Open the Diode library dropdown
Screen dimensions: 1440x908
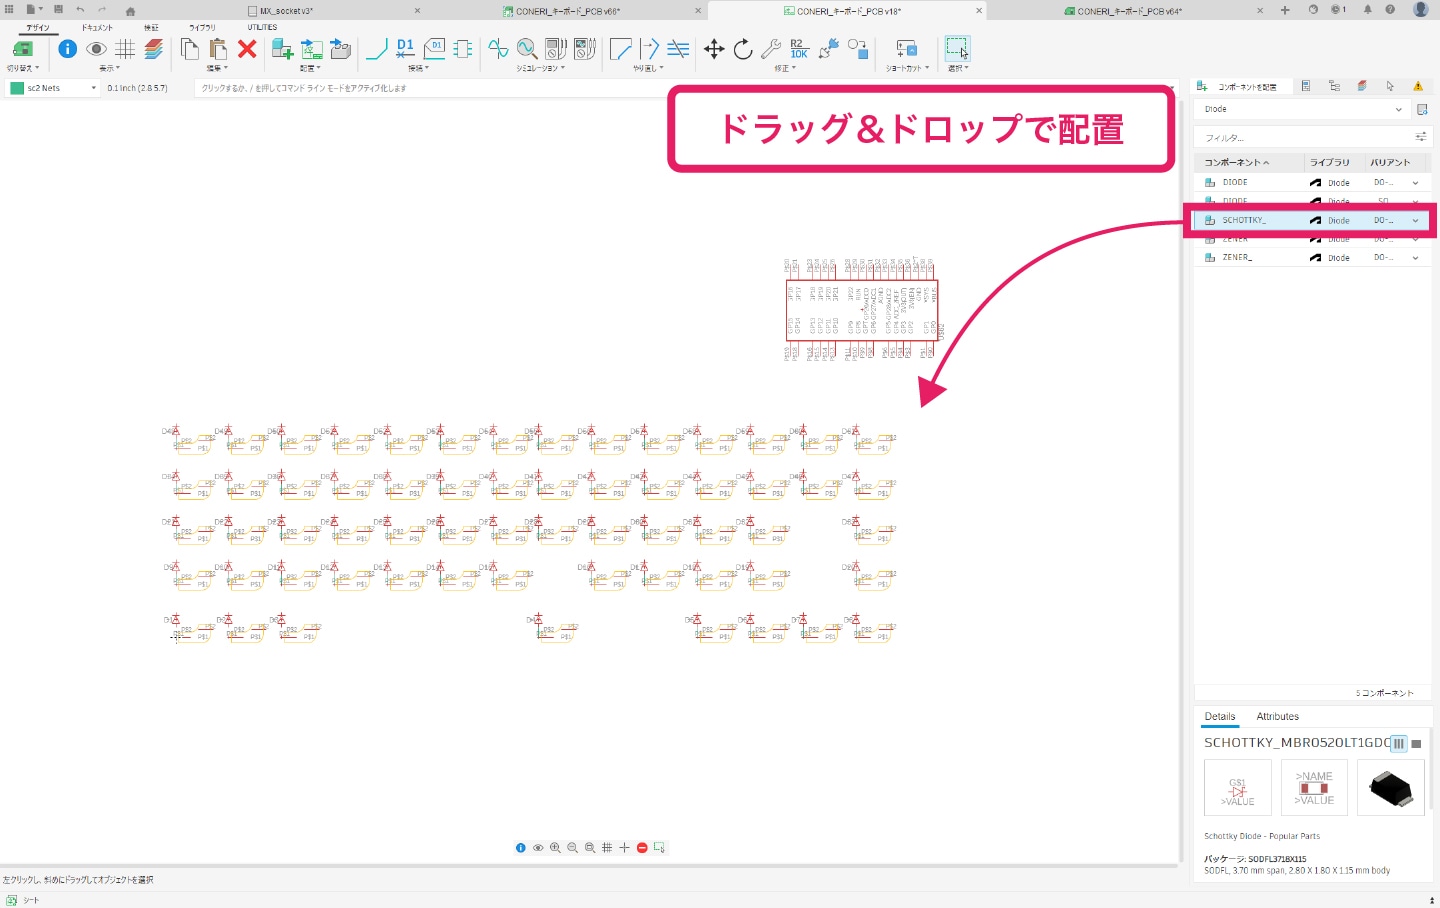pos(1302,109)
